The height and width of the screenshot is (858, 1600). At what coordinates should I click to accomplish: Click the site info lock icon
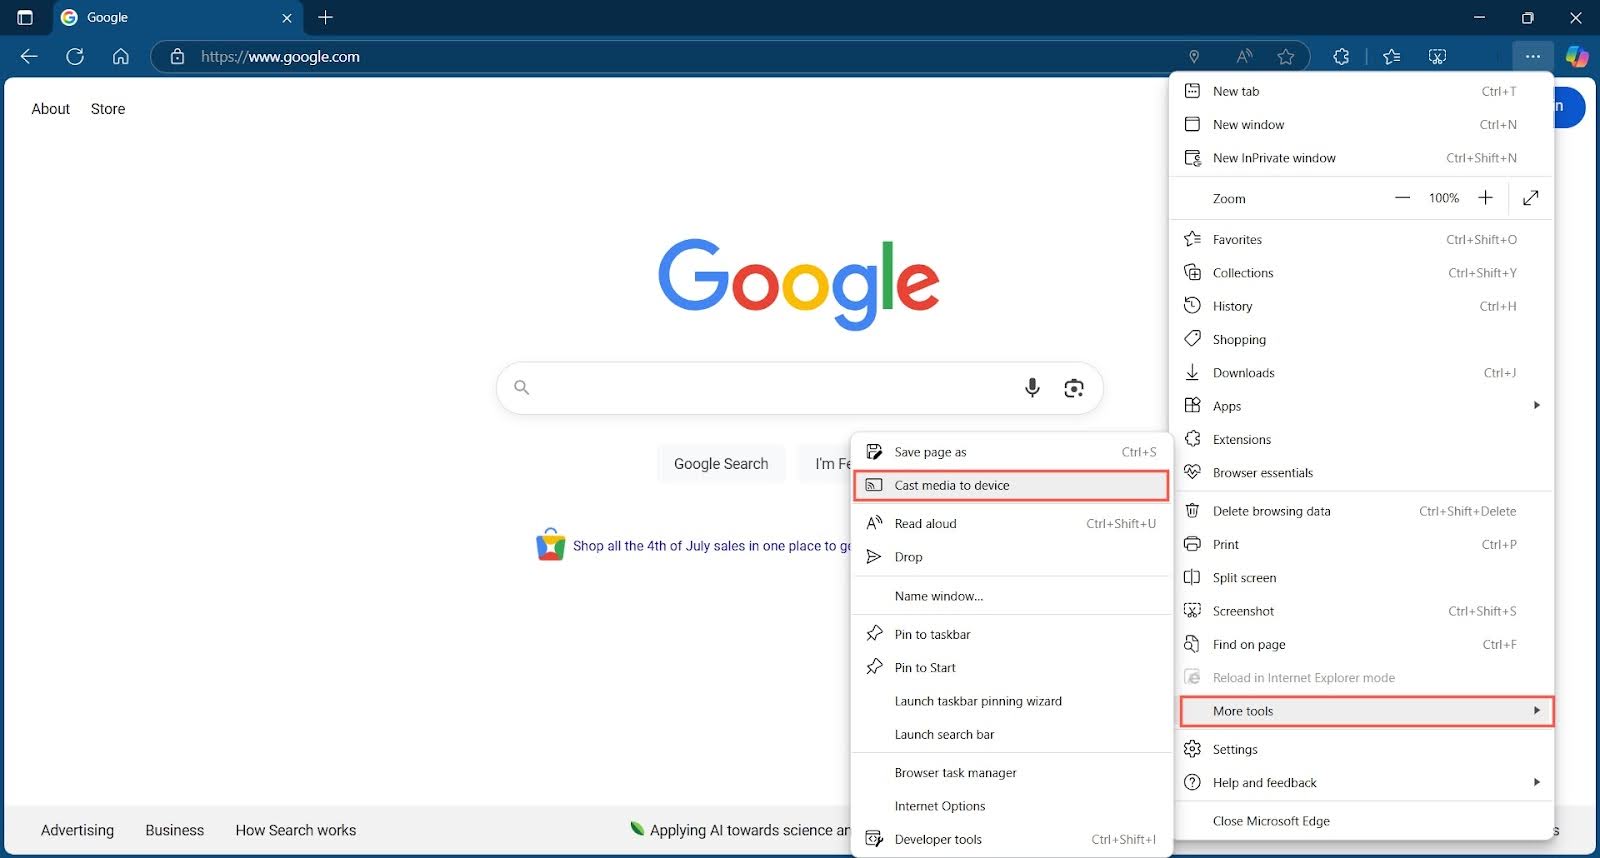pyautogui.click(x=177, y=57)
